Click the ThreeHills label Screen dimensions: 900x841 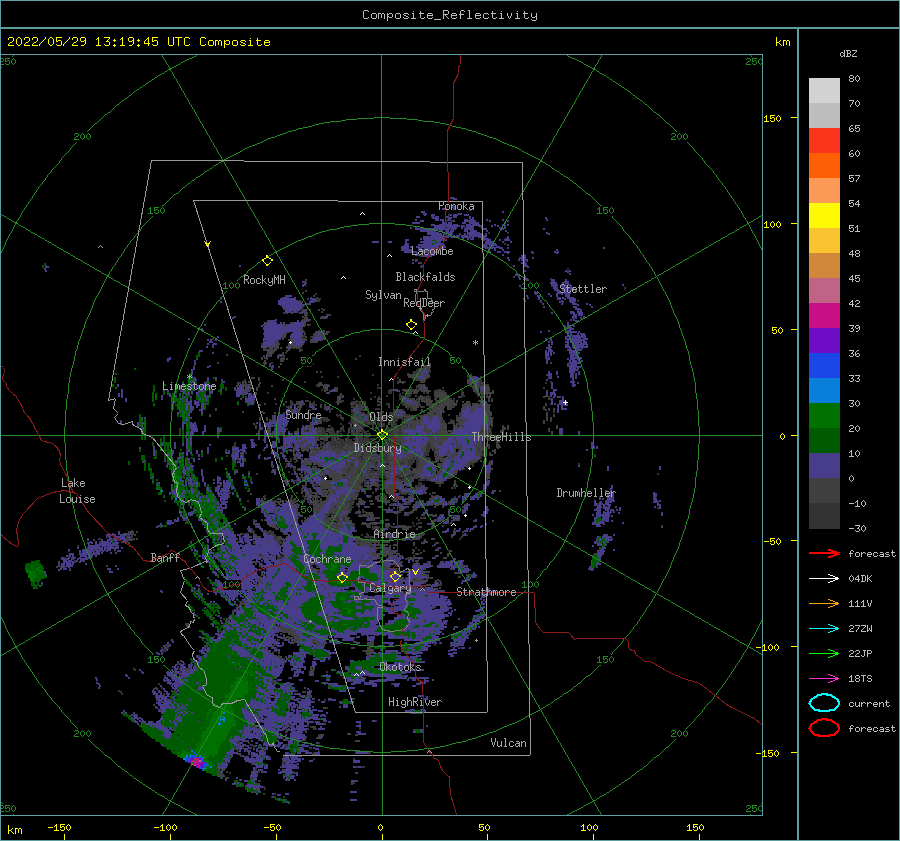[502, 437]
